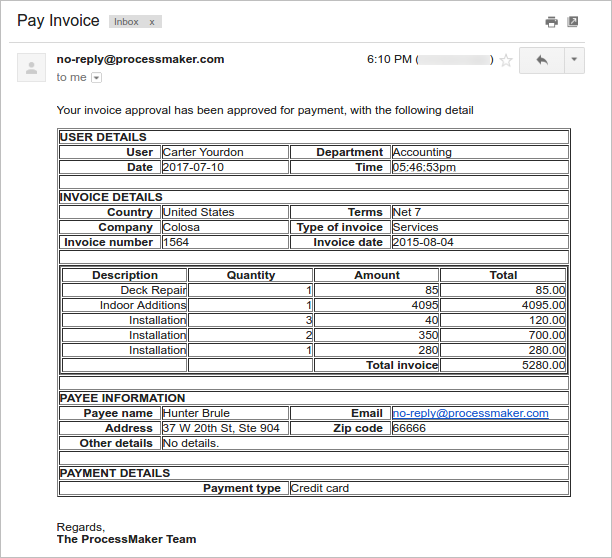612x558 pixels.
Task: Remove the Inbox label with x
Action: (152, 22)
